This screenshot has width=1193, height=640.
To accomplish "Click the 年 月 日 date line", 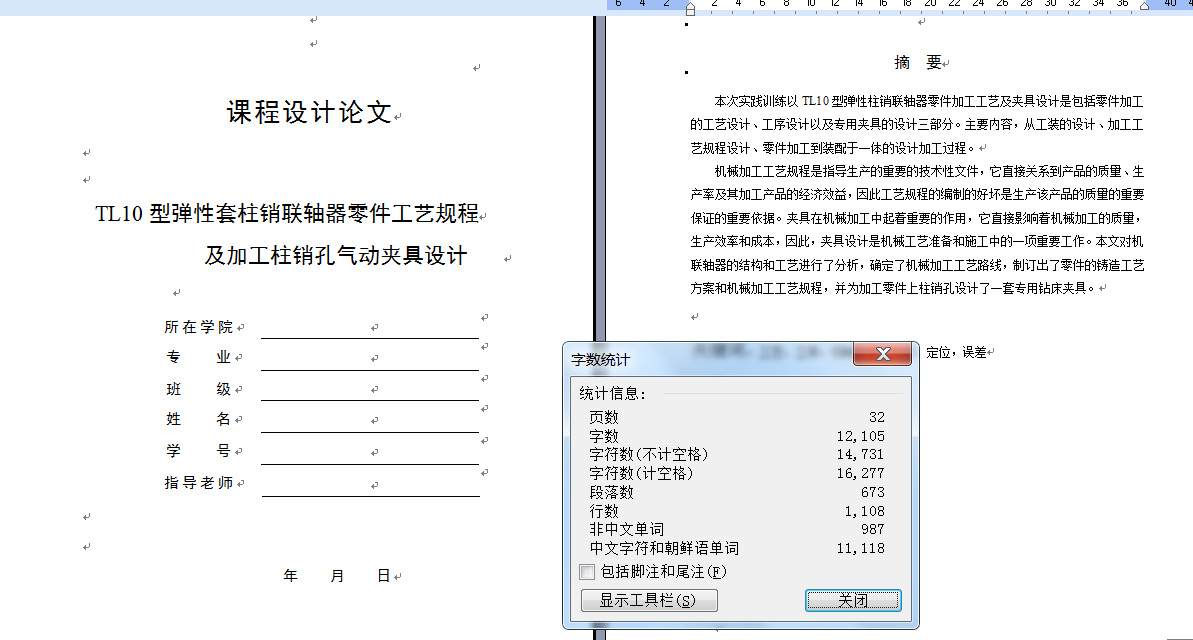I will pos(336,576).
